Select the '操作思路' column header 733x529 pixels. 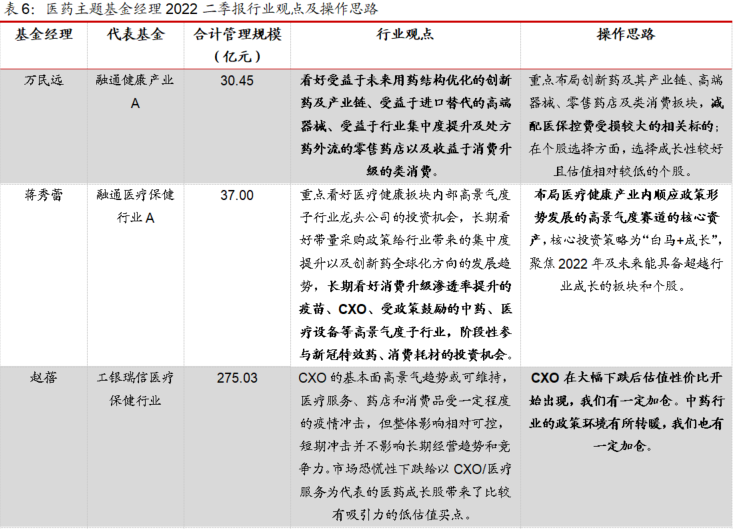626,34
